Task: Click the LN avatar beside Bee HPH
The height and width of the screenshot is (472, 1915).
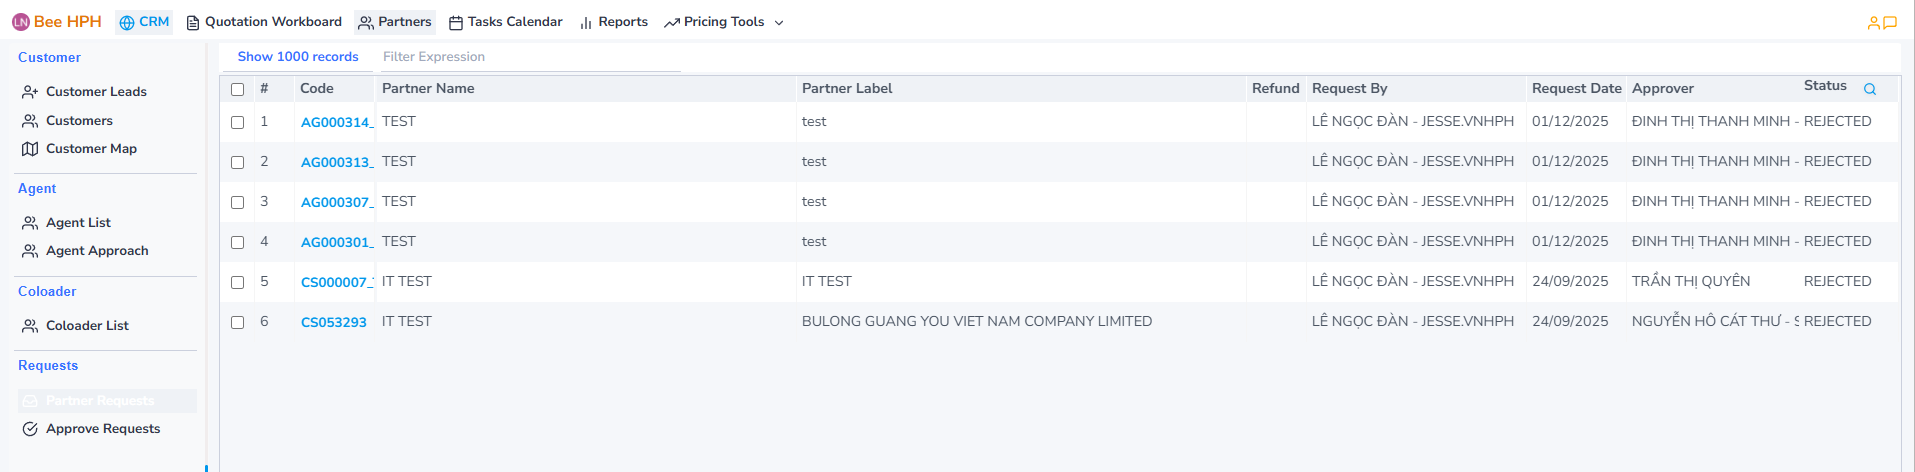Action: click(x=21, y=22)
